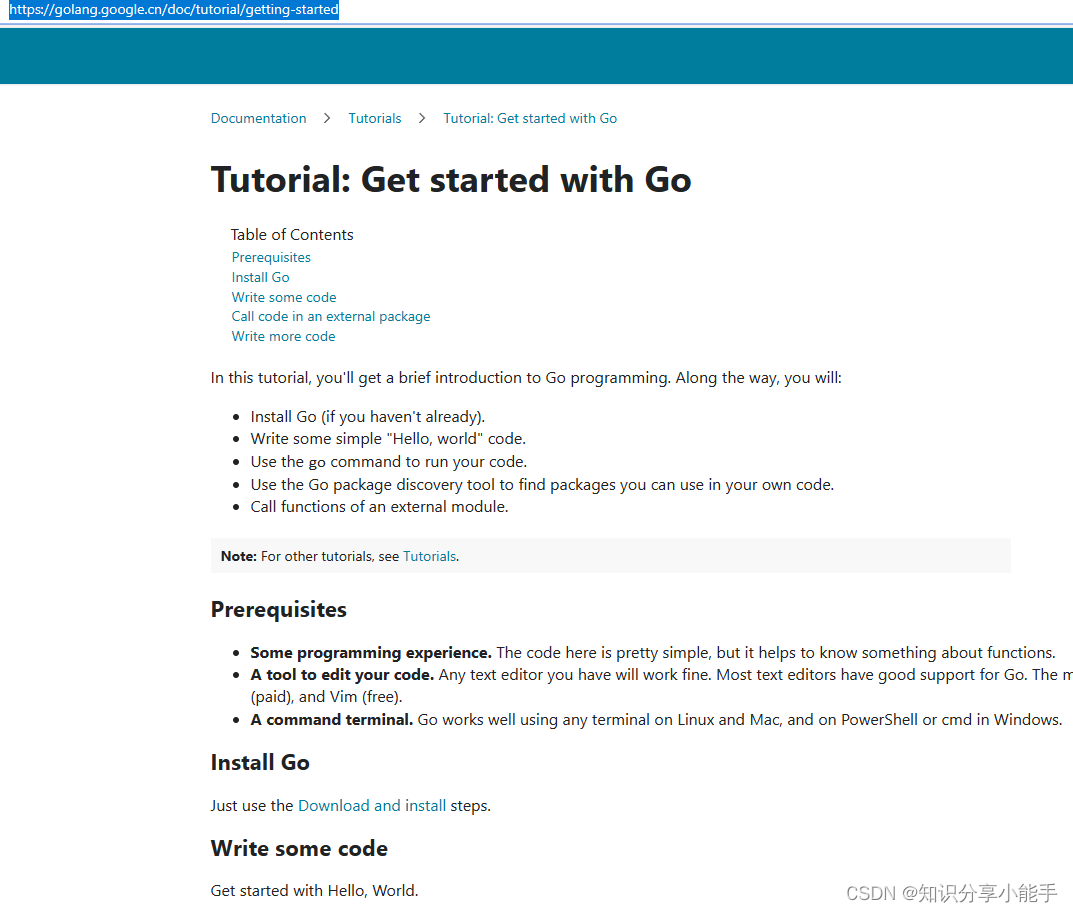Click the bold 'Note:' label
The width and height of the screenshot is (1073, 912).
click(239, 556)
